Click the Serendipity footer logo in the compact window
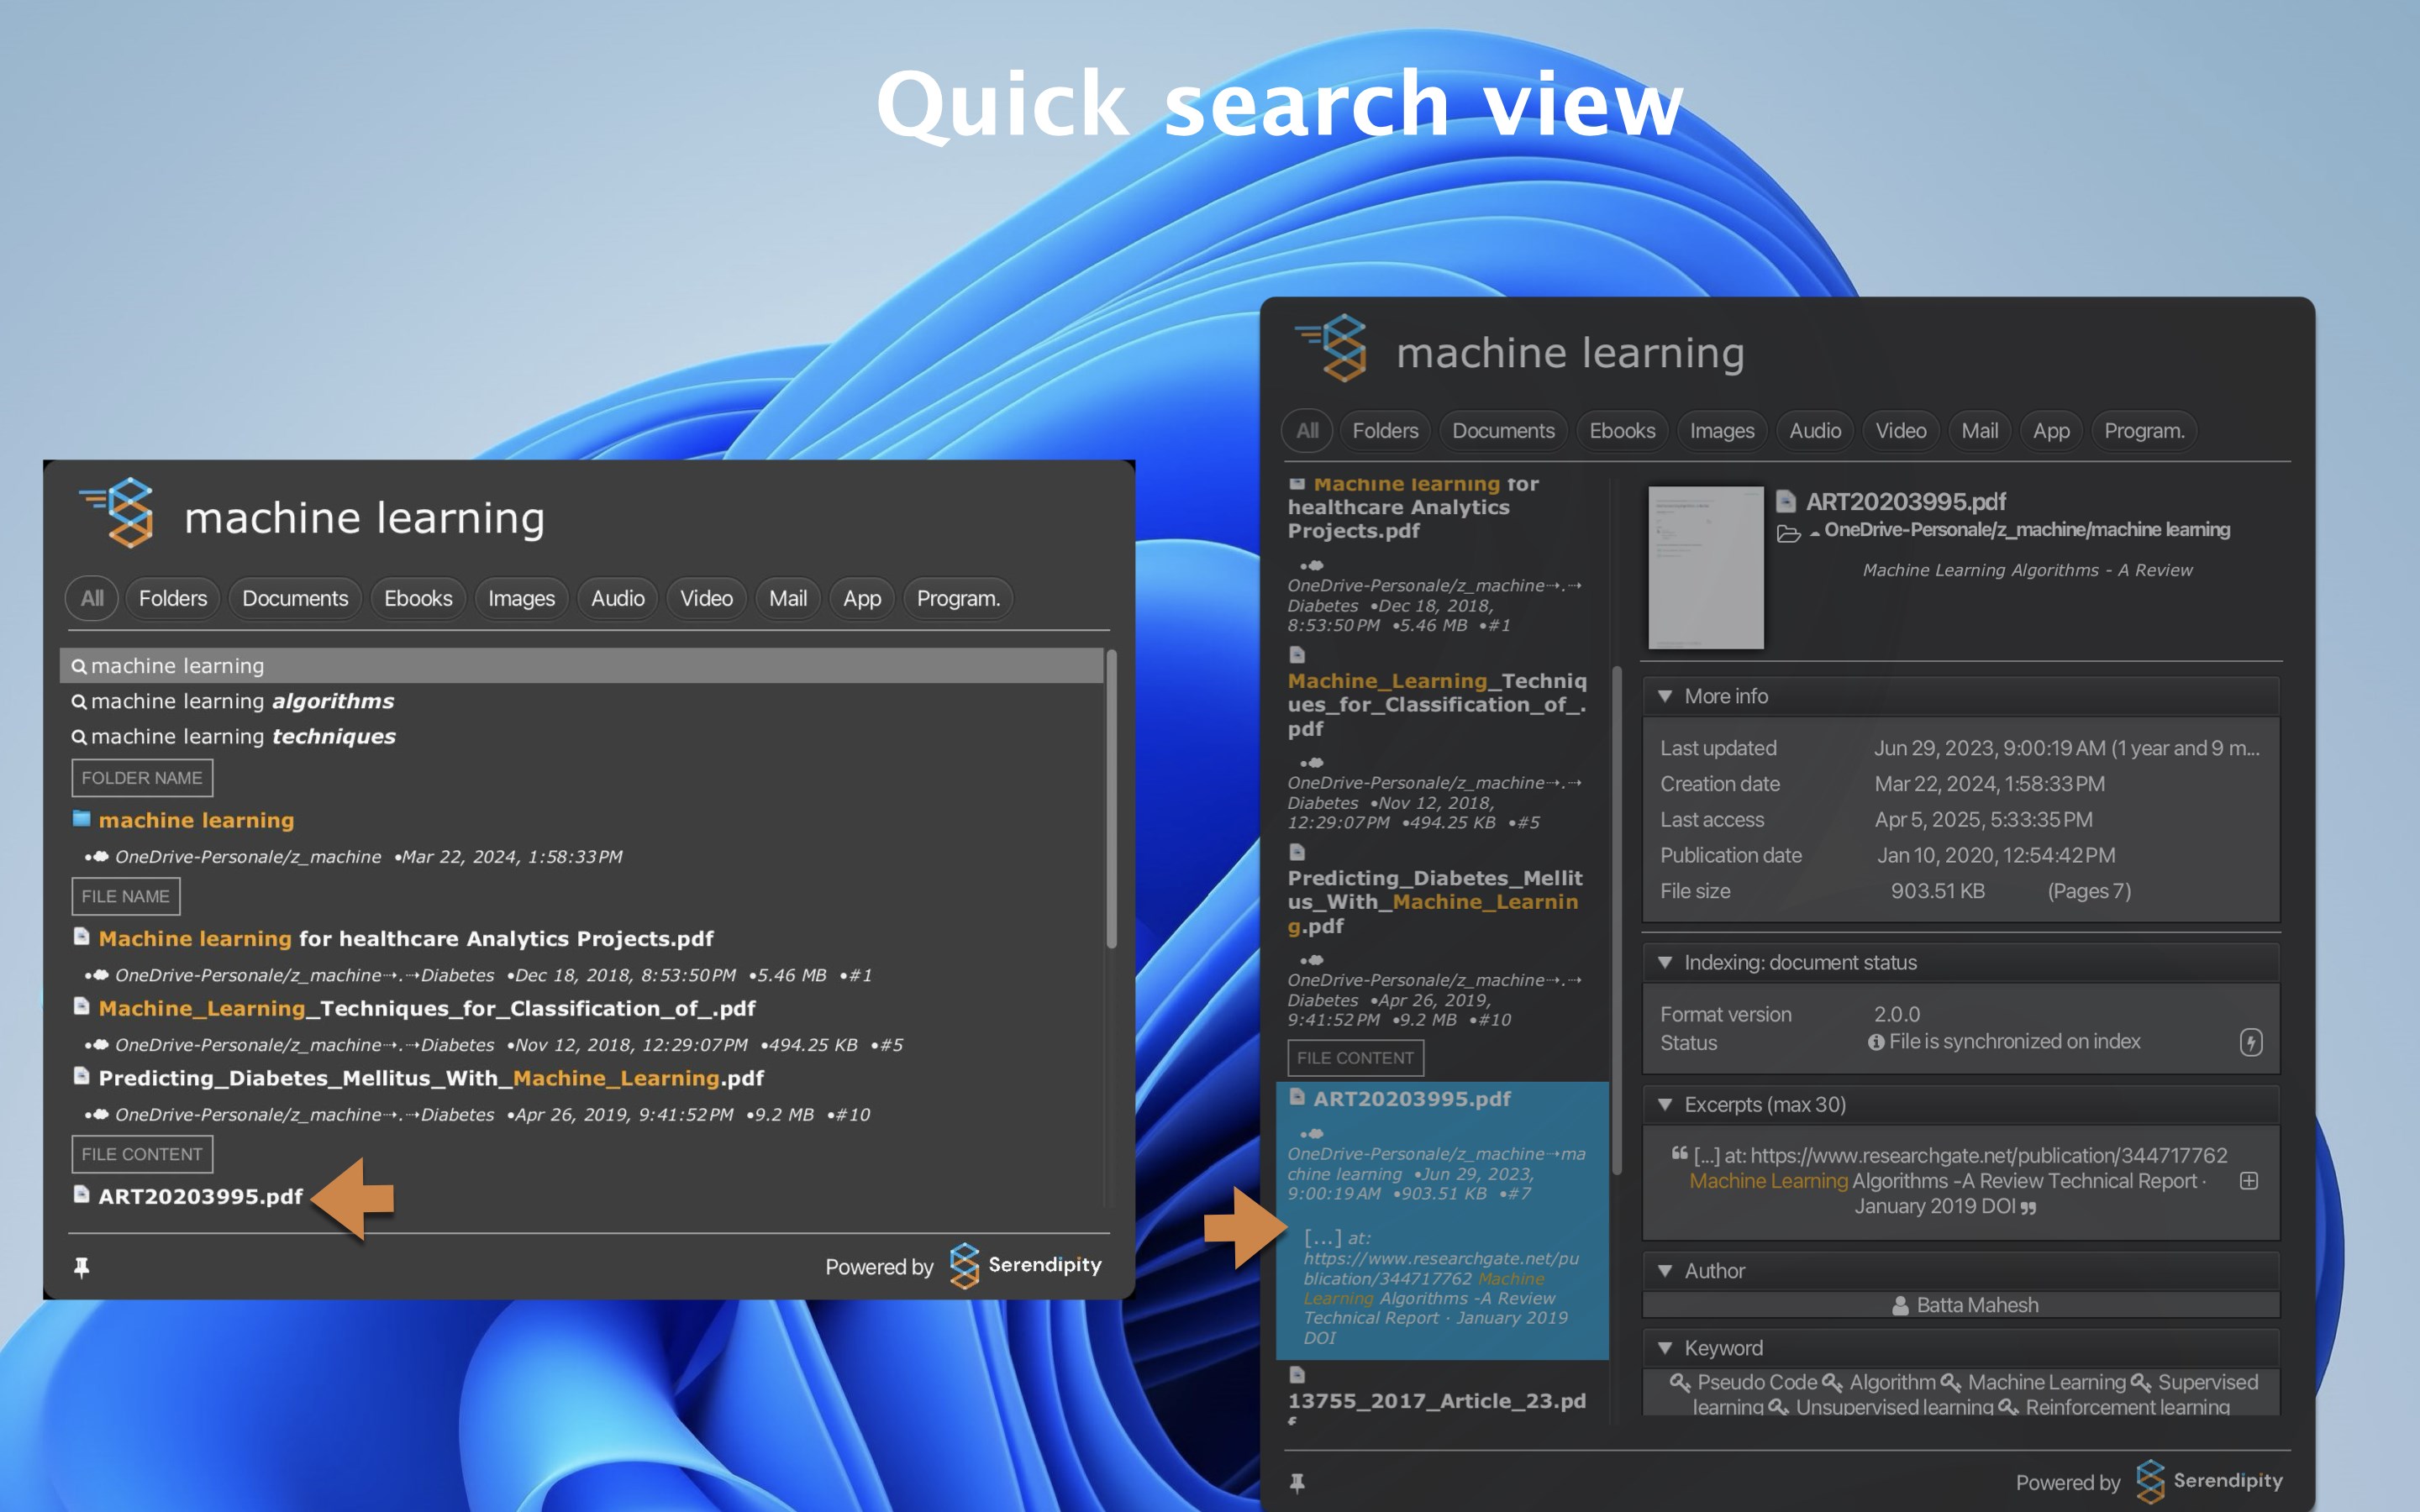This screenshot has height=1512, width=2420. 964,1266
